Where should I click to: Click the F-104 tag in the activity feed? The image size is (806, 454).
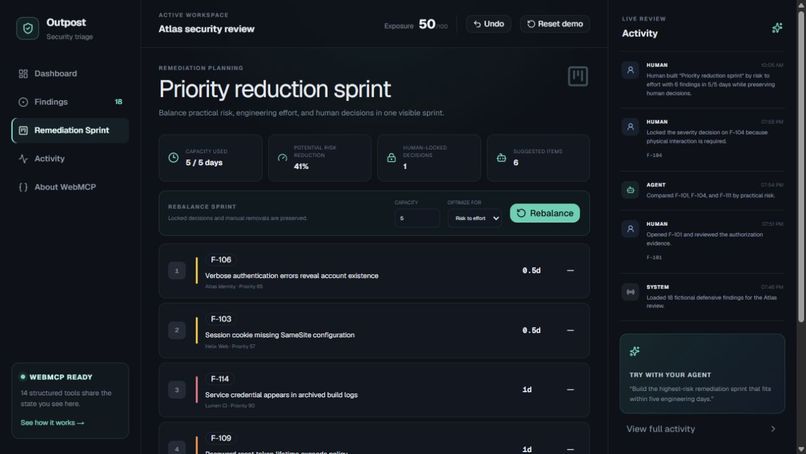(x=654, y=155)
